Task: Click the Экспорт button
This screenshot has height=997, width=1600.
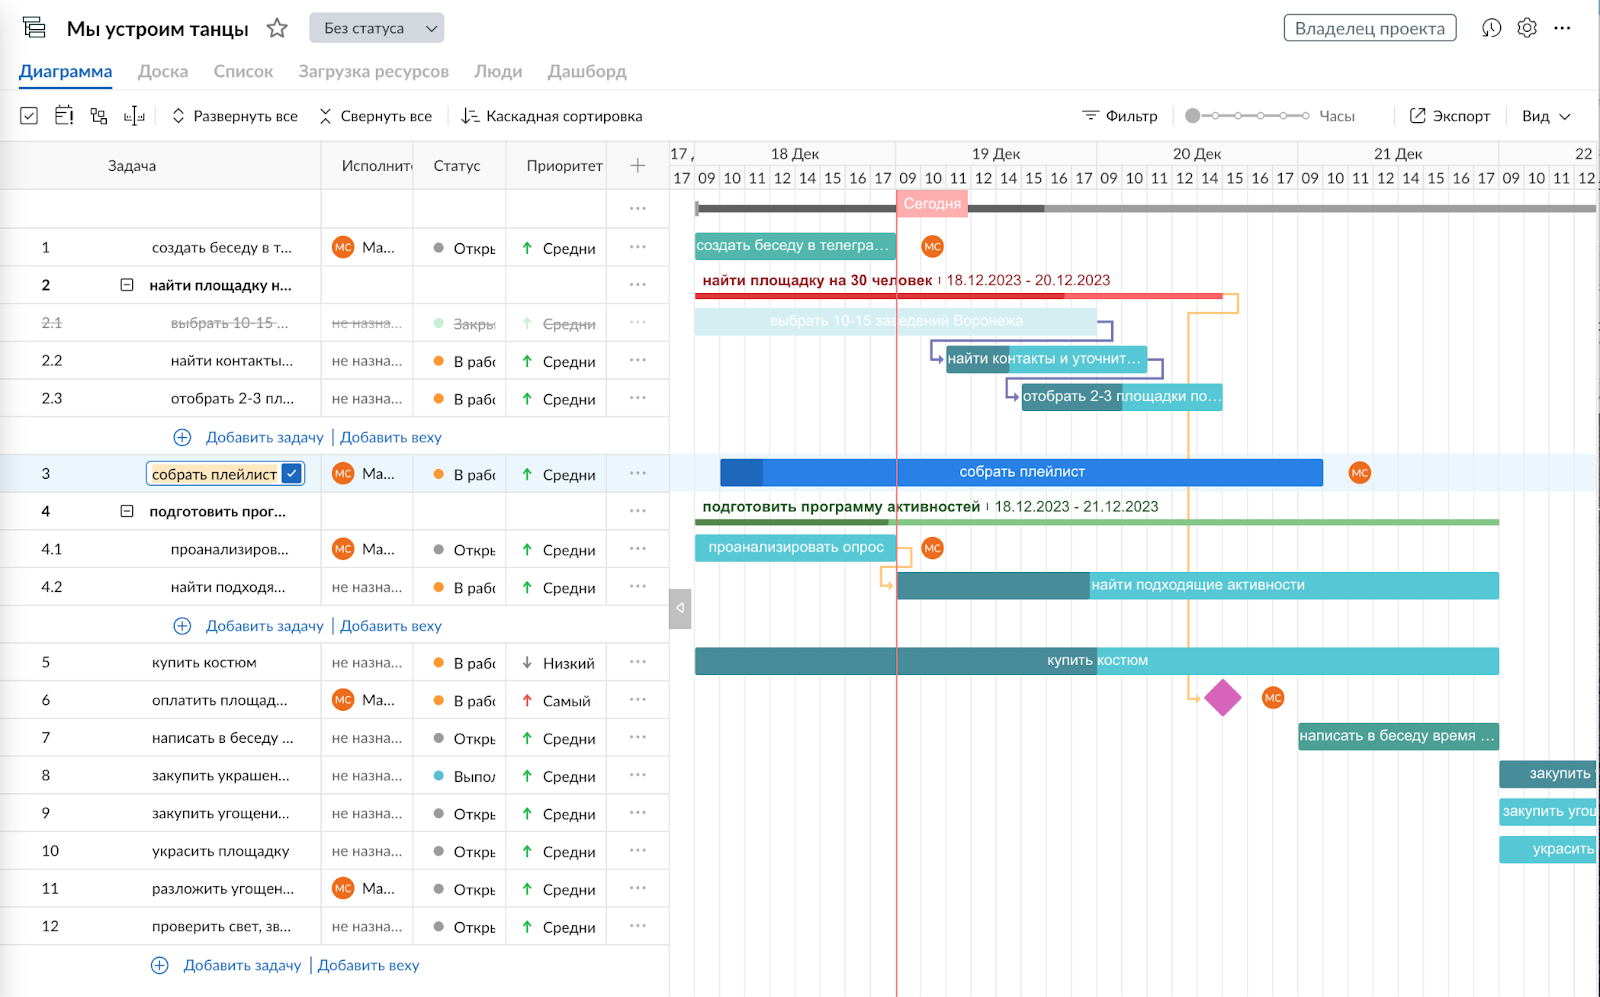Action: pos(1449,116)
